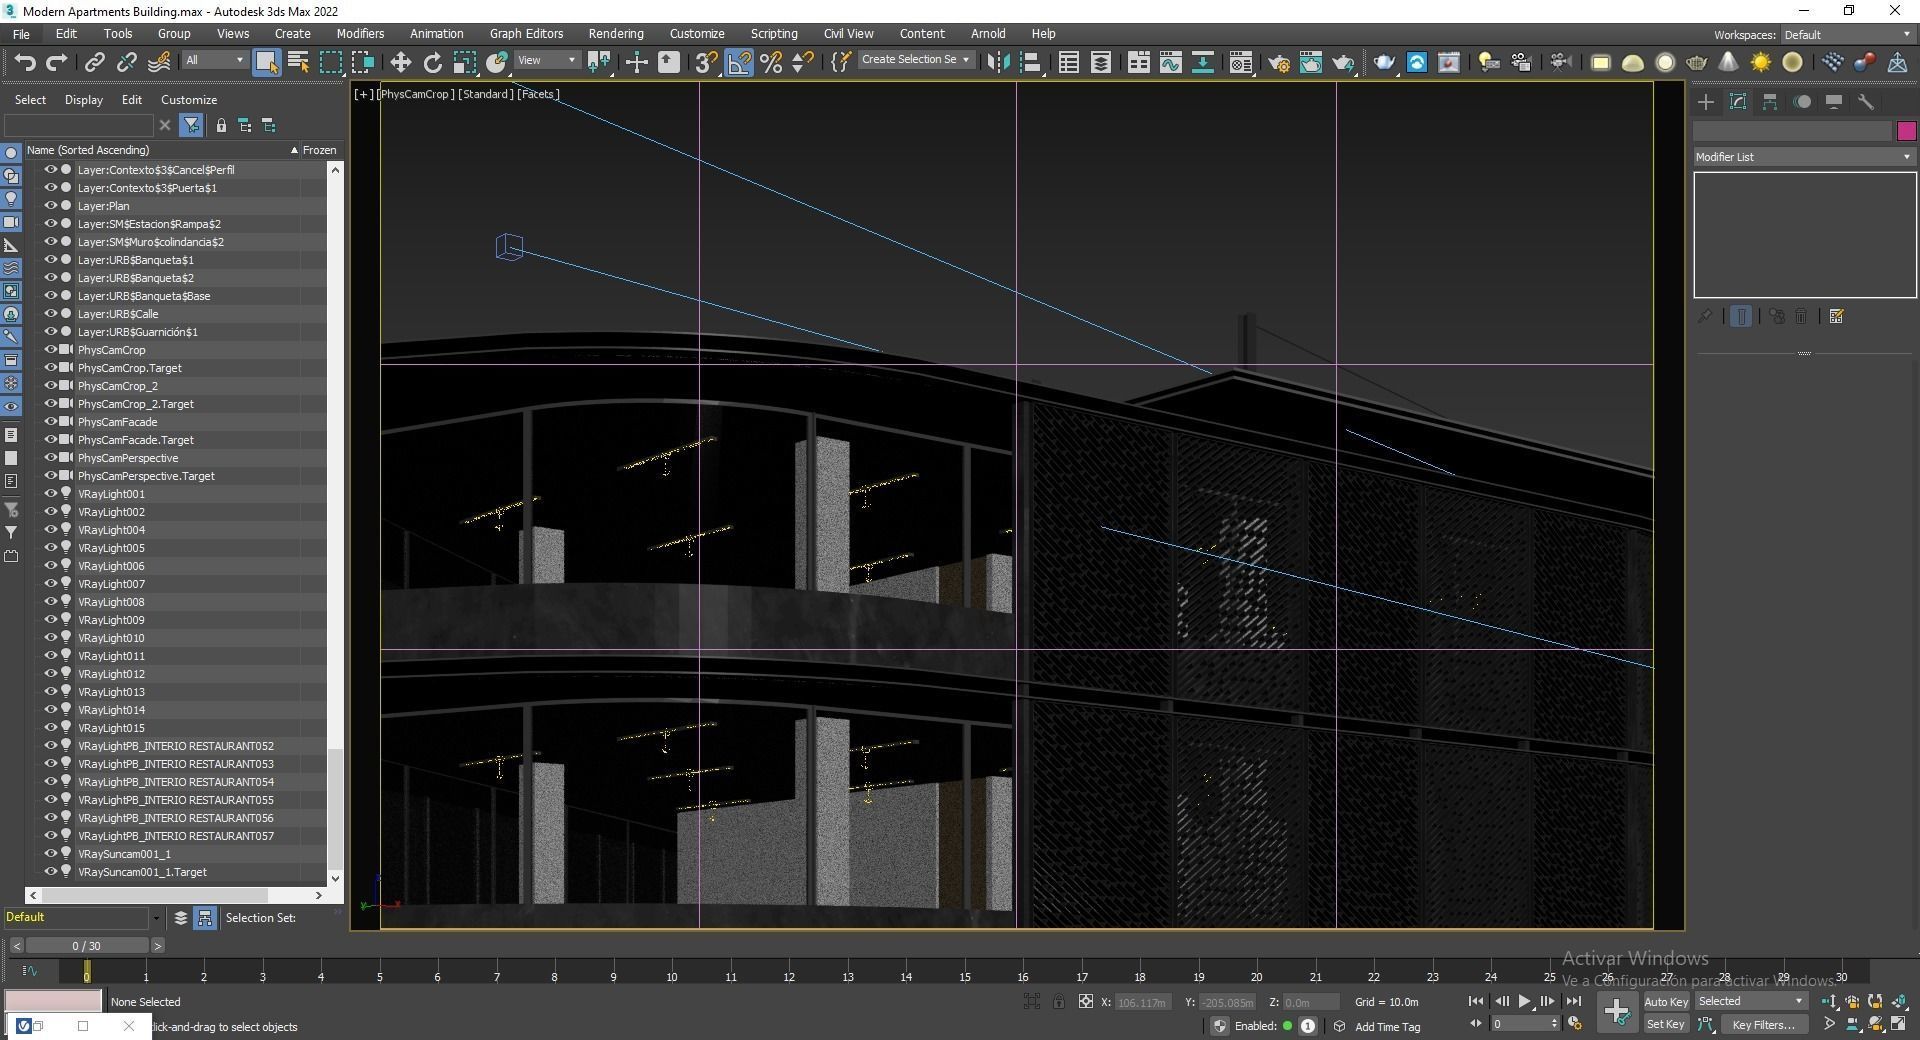Choose the Select and Rotate tool
The width and height of the screenshot is (1920, 1040).
432,62
